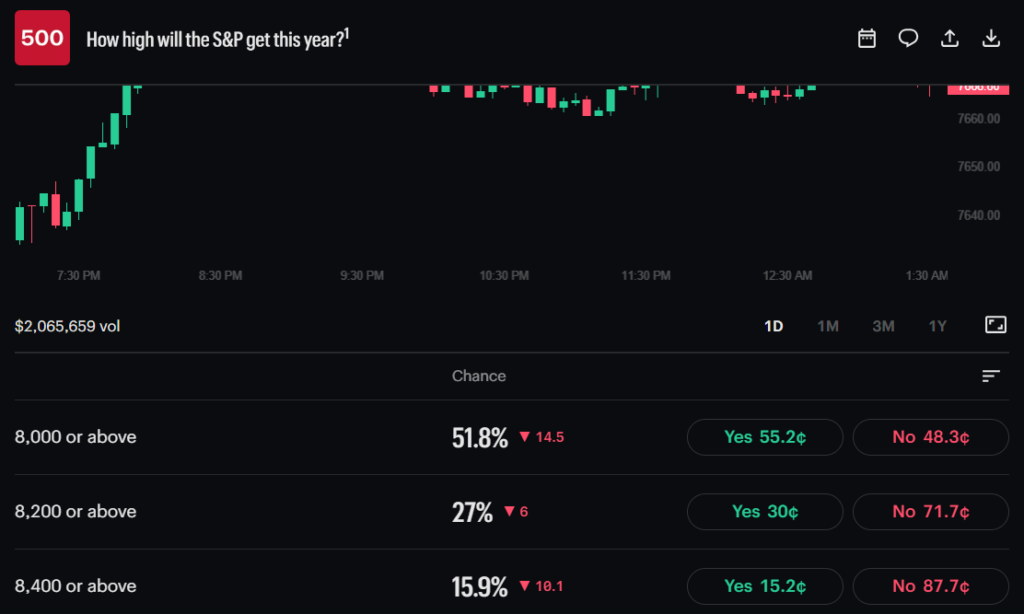
Task: Buy No at 48.3¢ for 8,000
Action: pyautogui.click(x=931, y=437)
